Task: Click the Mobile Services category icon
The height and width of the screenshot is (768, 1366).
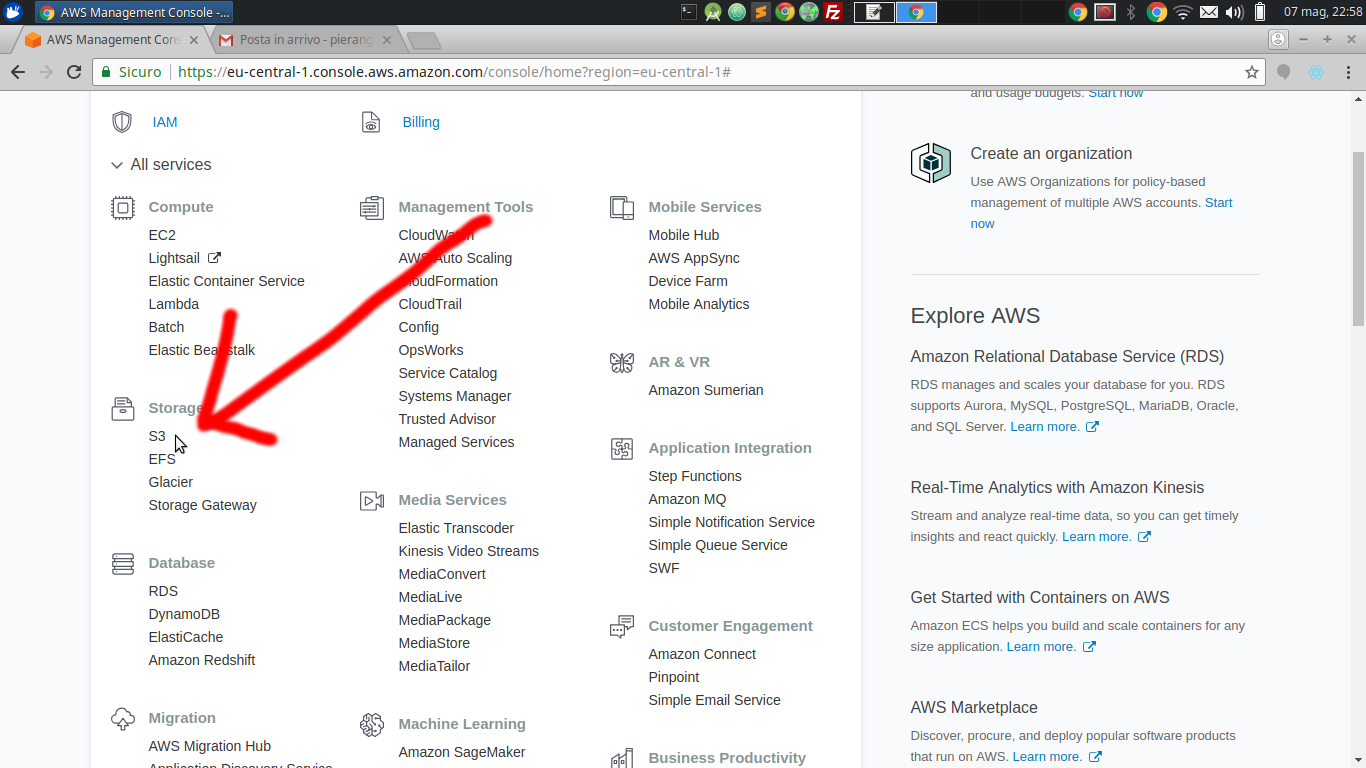Action: [621, 207]
